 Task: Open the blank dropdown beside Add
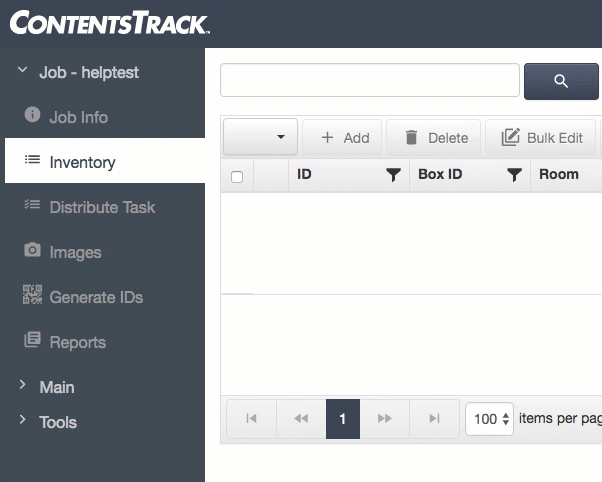[260, 137]
